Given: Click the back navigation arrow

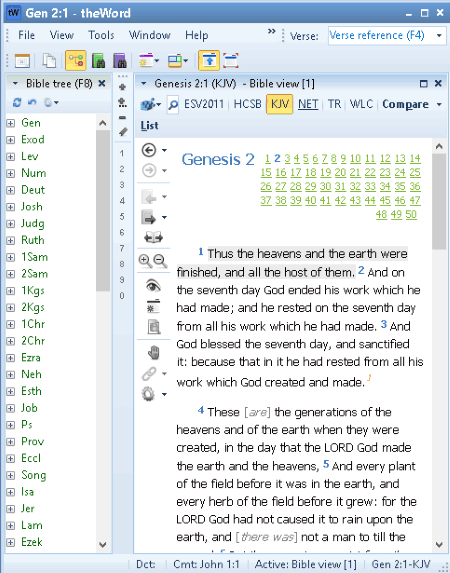Looking at the screenshot, I should [x=149, y=150].
